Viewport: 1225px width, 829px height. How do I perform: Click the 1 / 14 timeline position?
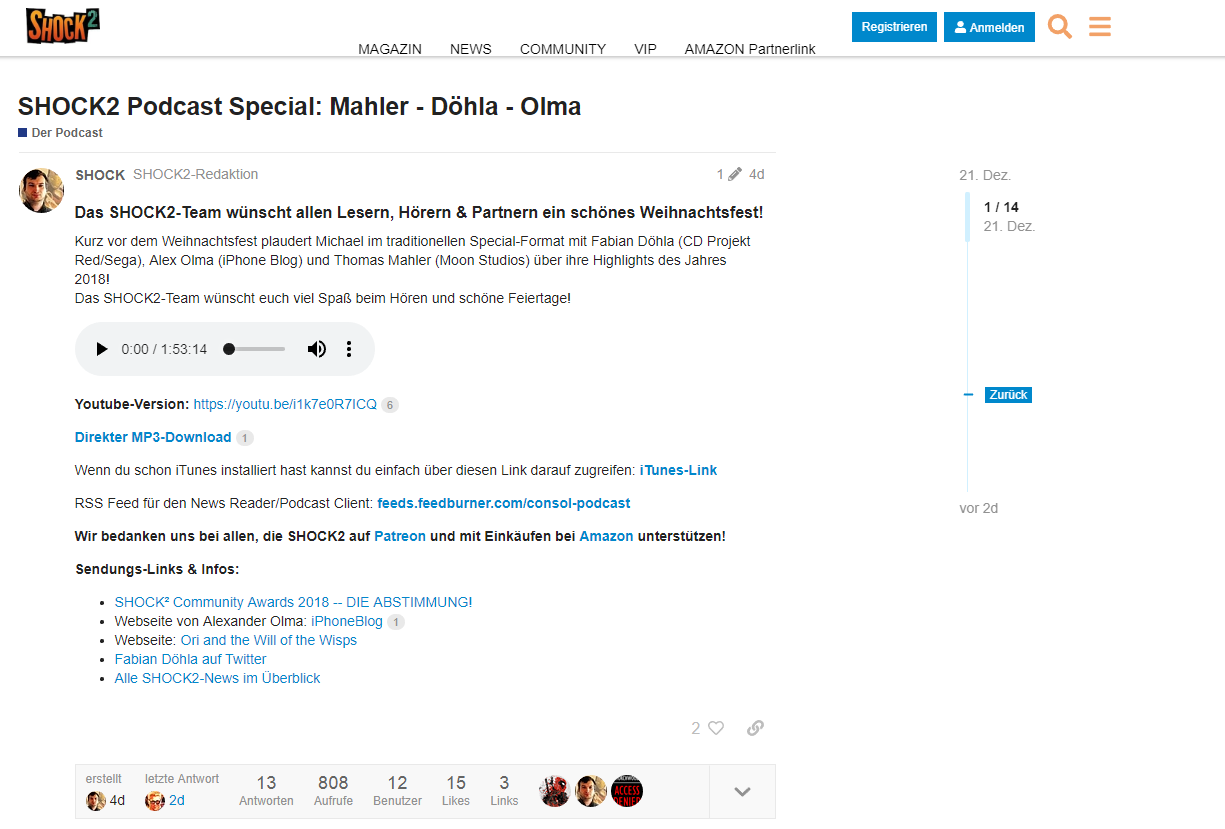click(x=1001, y=208)
